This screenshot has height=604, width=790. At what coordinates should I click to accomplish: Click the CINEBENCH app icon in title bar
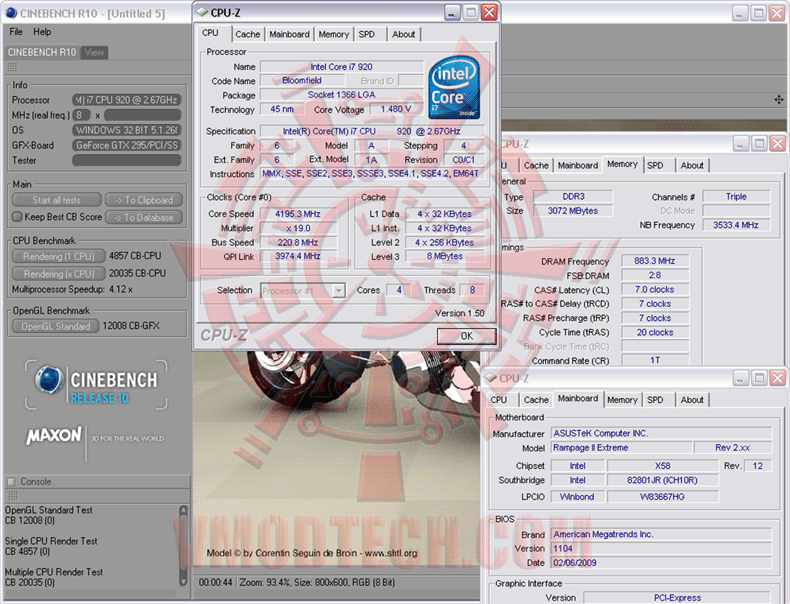pos(11,13)
